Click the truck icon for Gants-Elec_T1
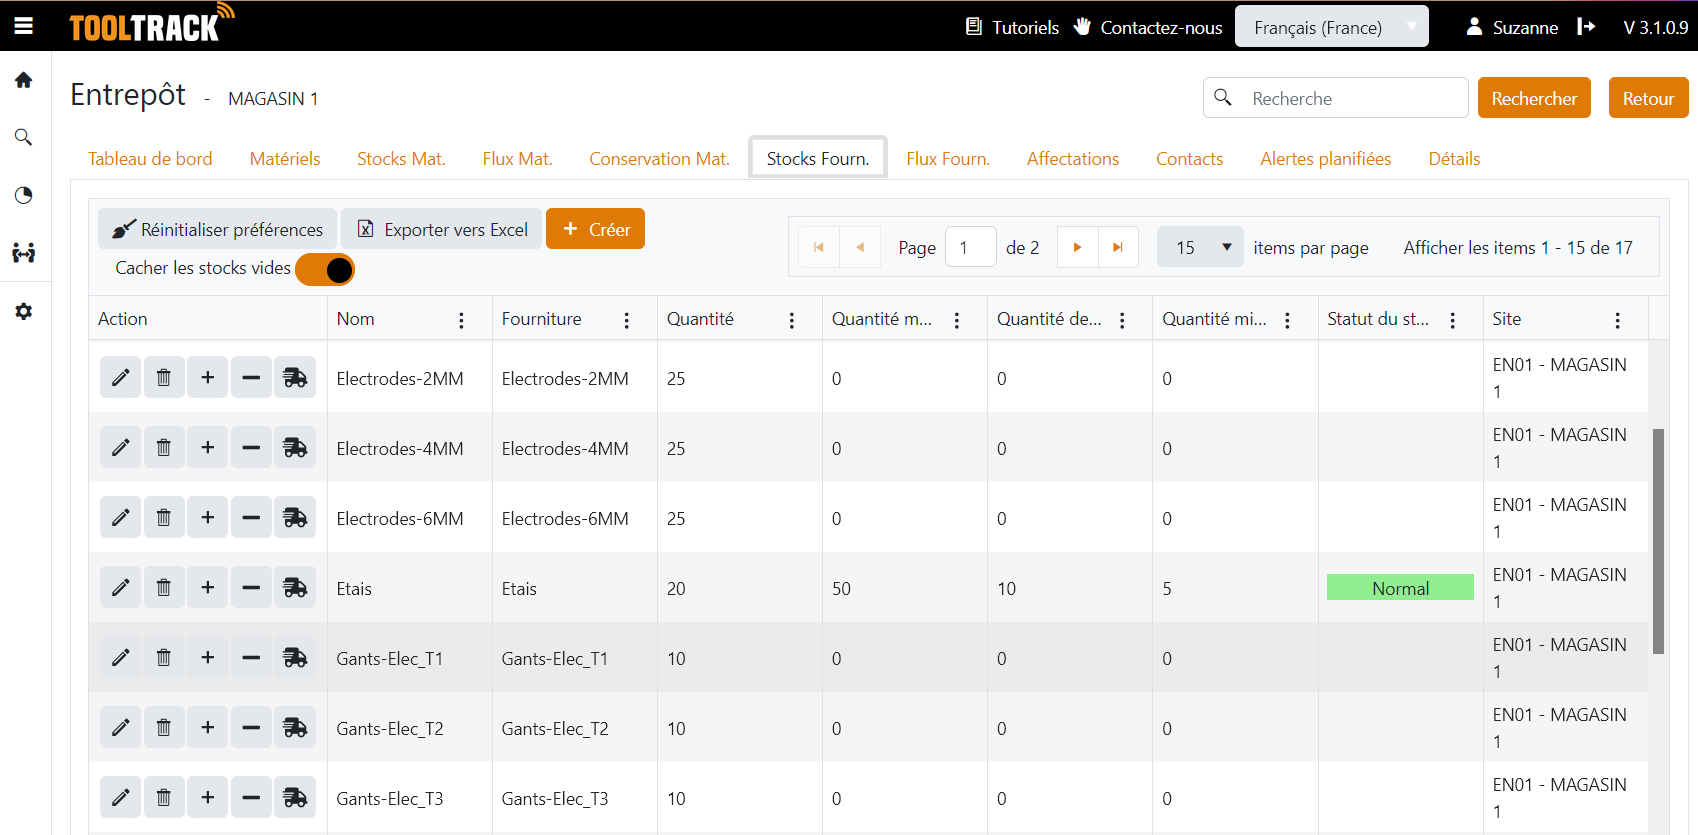The image size is (1698, 835). point(295,658)
